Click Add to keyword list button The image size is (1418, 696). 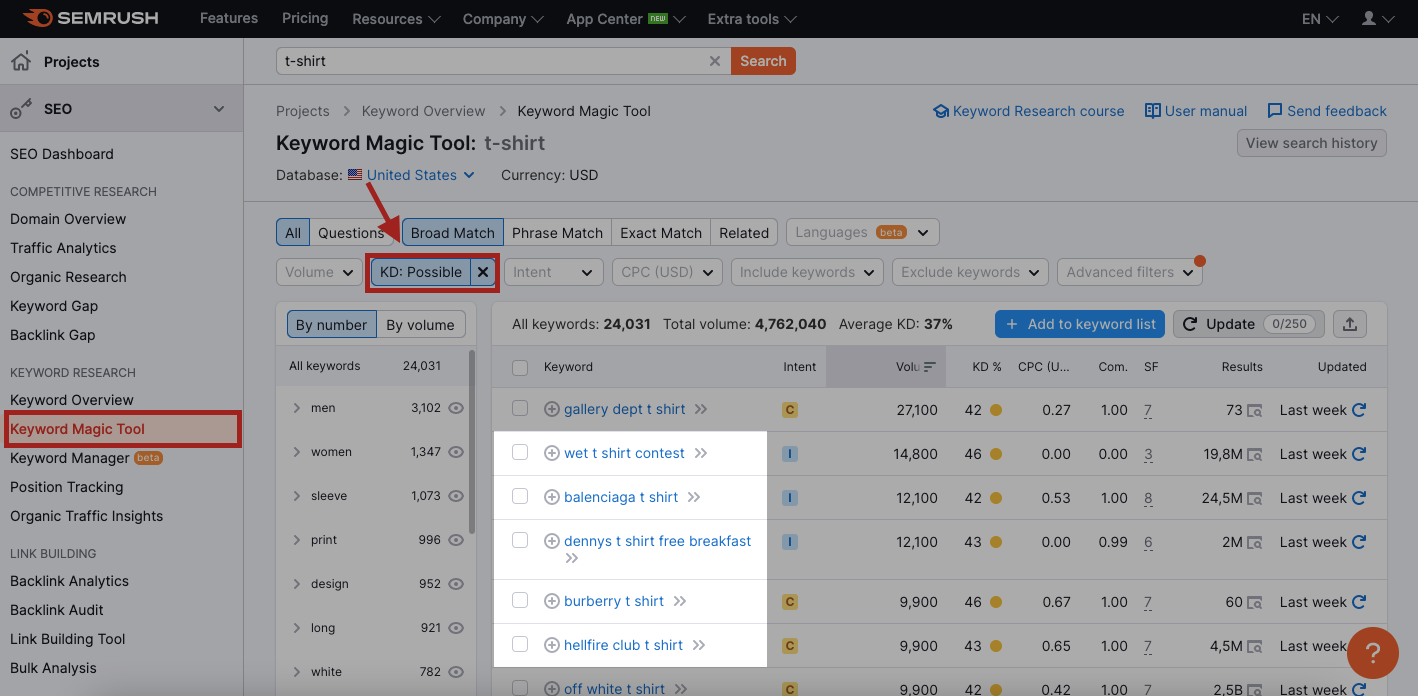pyautogui.click(x=1080, y=324)
